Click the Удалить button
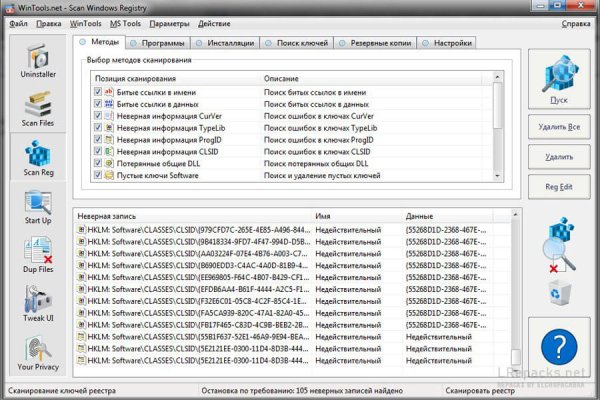 [559, 157]
